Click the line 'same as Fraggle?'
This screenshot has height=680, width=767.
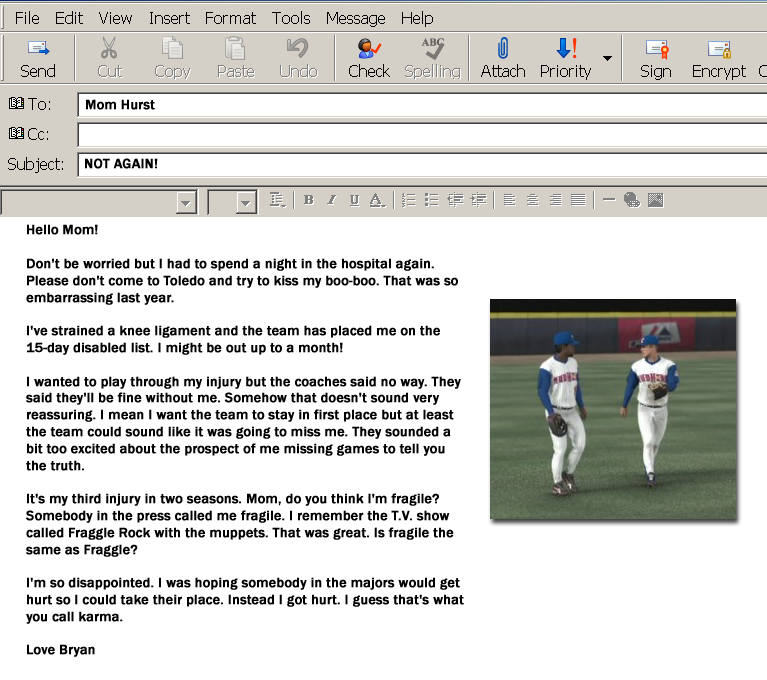pos(82,550)
